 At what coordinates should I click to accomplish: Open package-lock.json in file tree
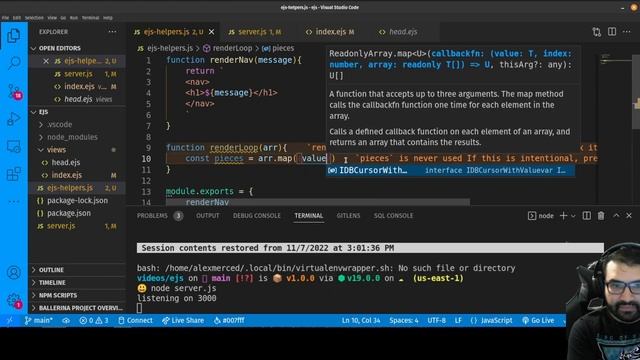click(x=78, y=201)
